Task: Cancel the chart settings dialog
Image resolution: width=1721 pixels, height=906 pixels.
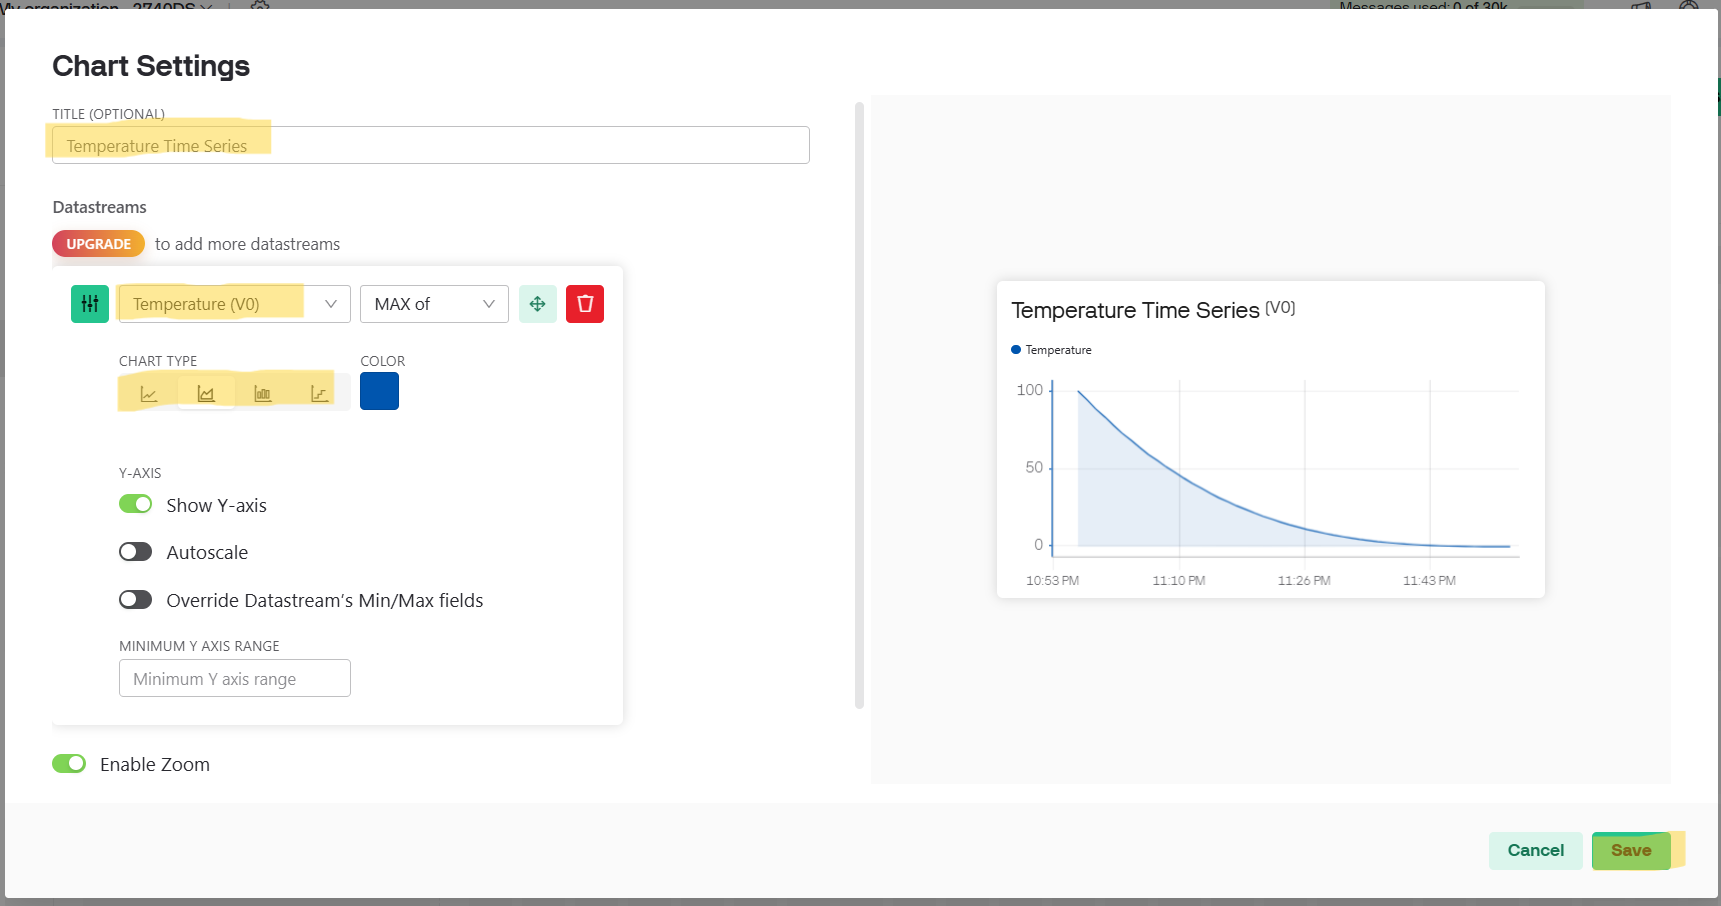Action: (x=1535, y=850)
